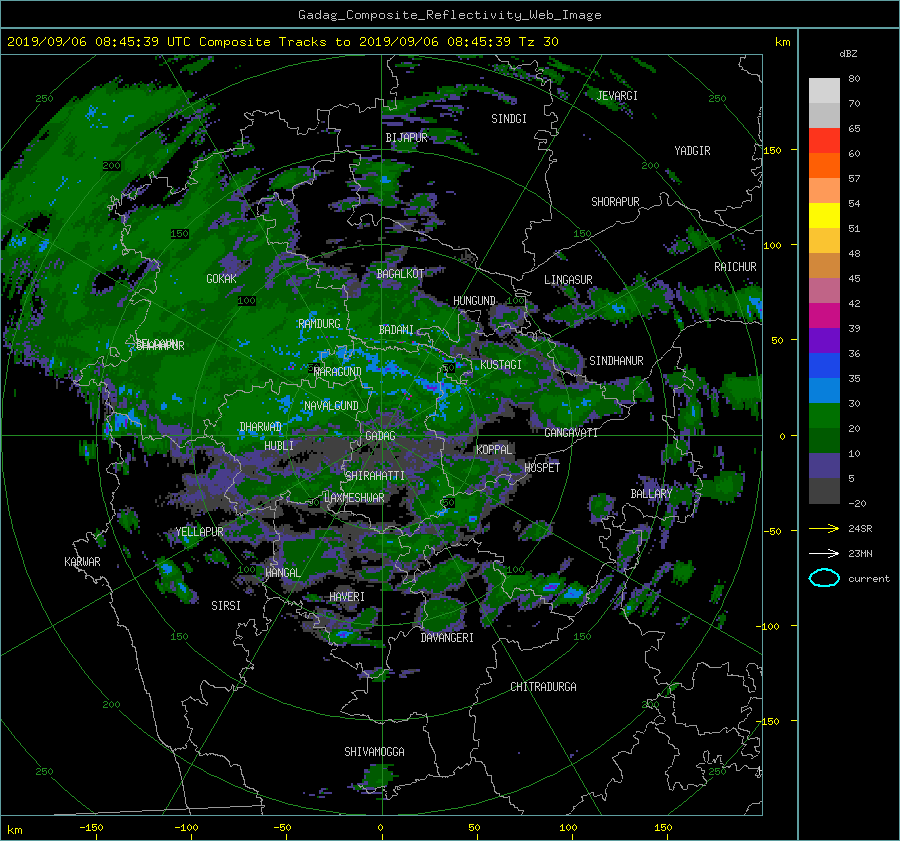The height and width of the screenshot is (841, 900).
Task: Click the 80 dBZ light grey swatch
Action: tap(824, 90)
